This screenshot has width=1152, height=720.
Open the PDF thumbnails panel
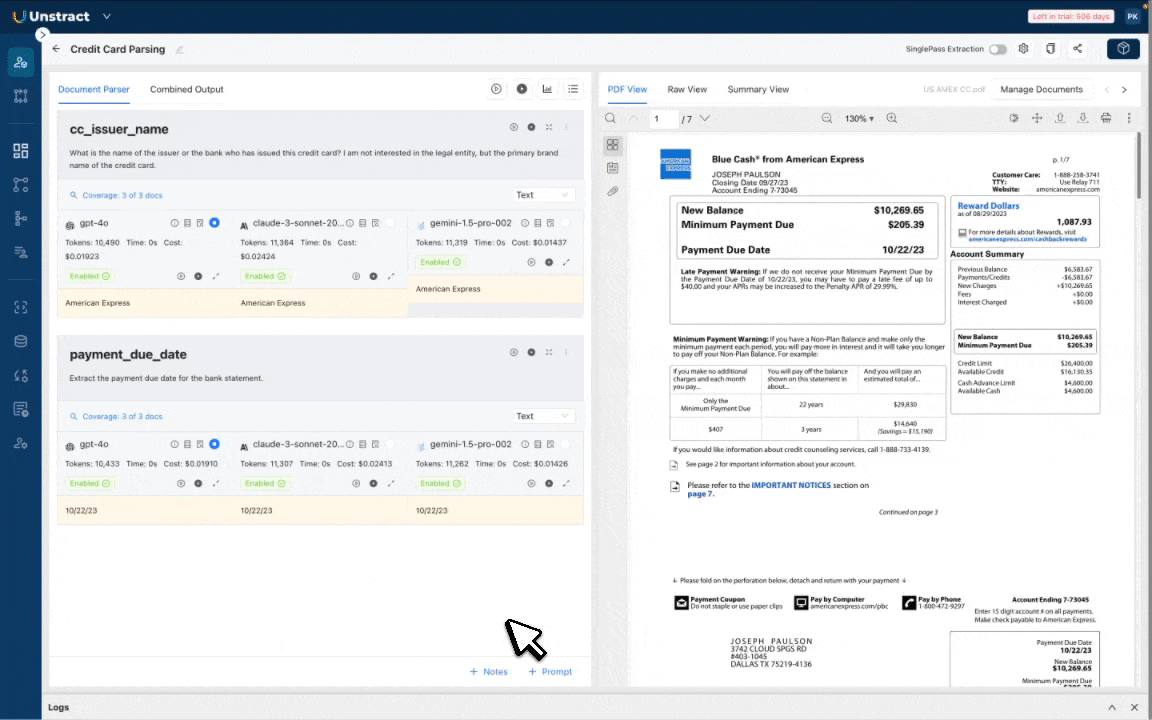[613, 145]
